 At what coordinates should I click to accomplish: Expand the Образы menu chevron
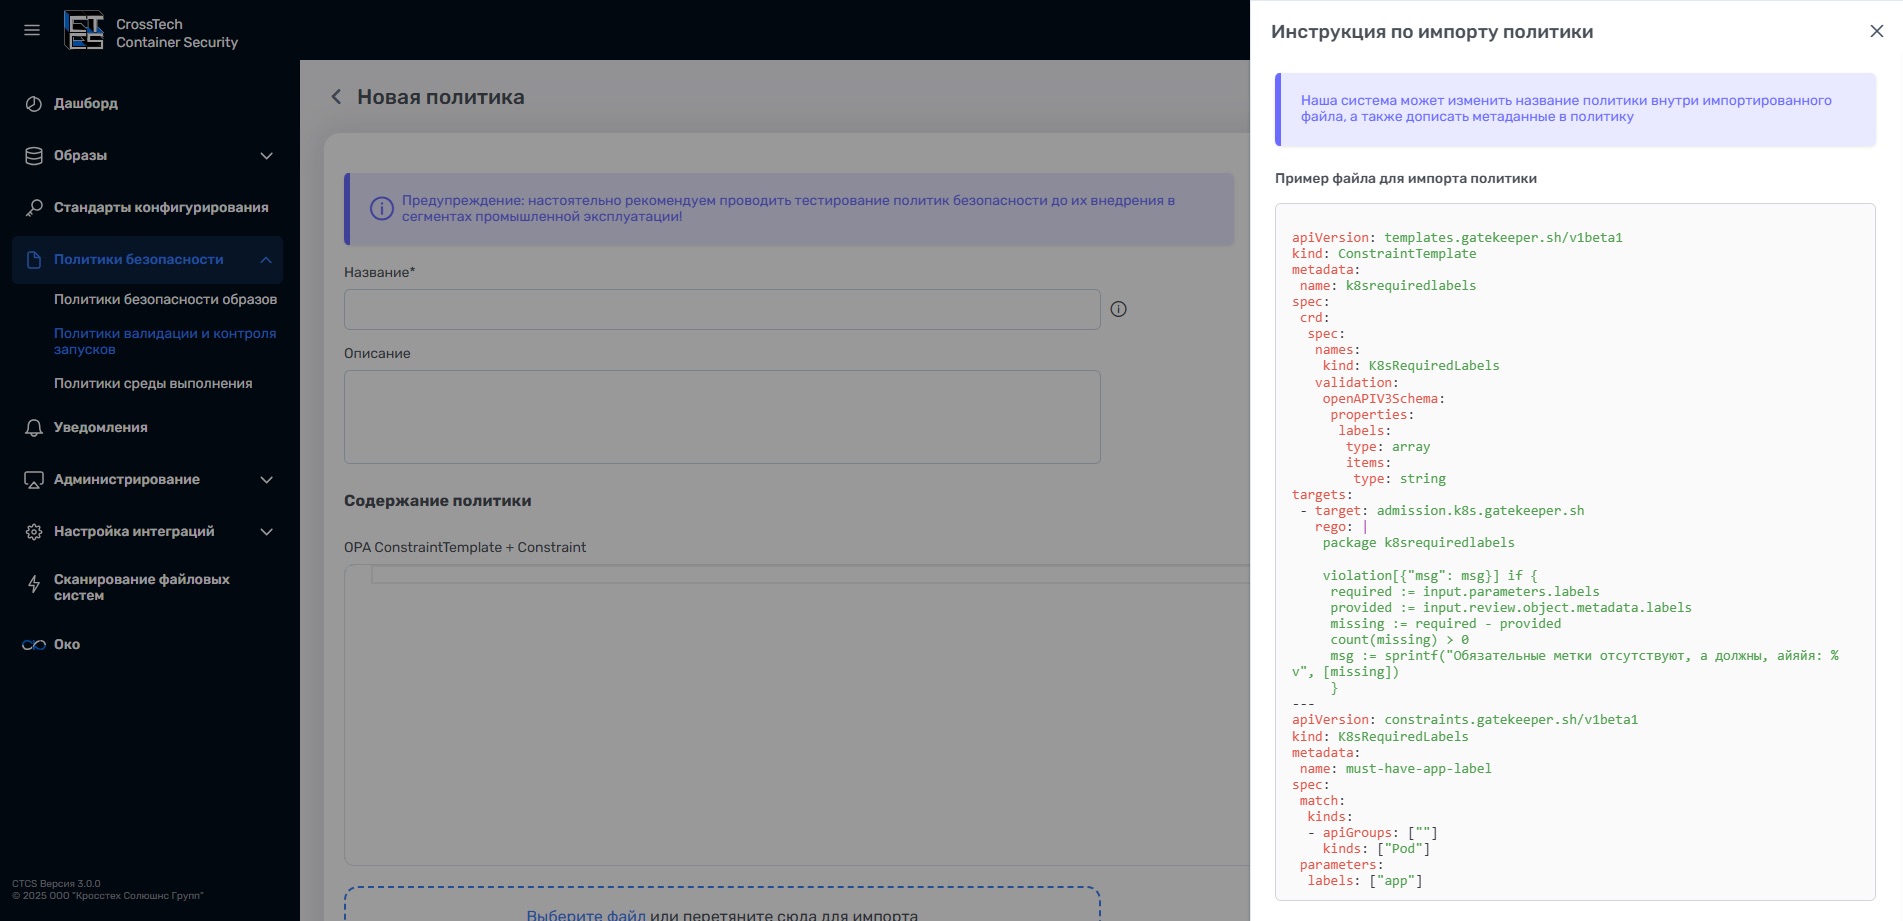pyautogui.click(x=266, y=156)
